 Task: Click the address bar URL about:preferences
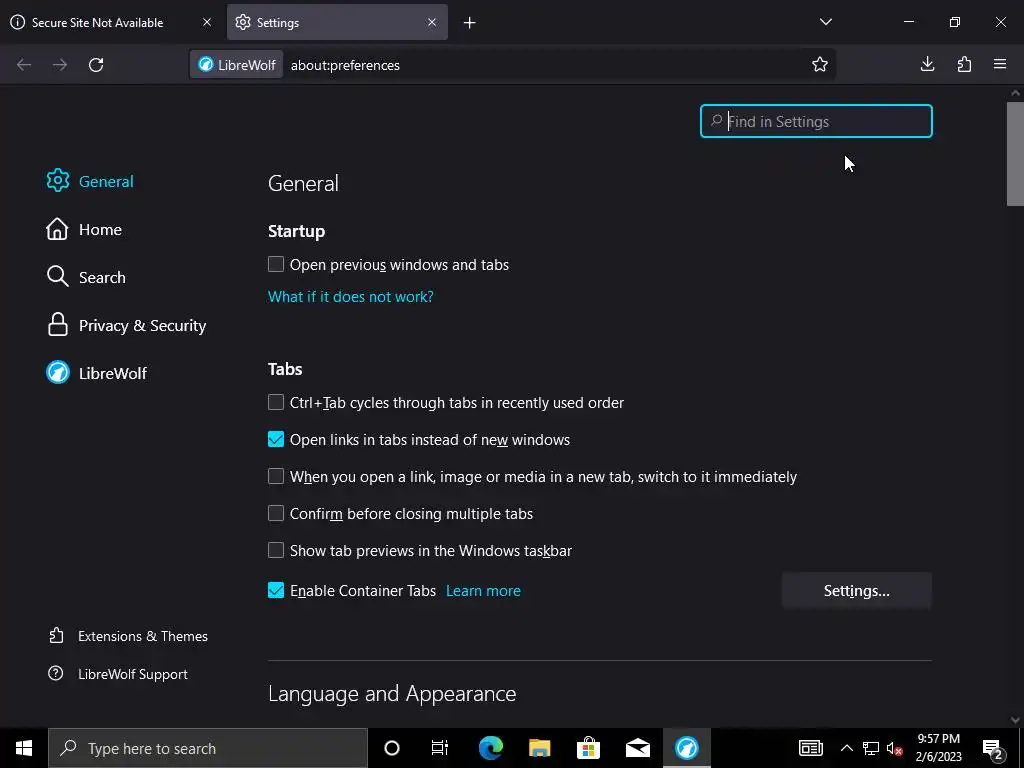[x=345, y=65]
